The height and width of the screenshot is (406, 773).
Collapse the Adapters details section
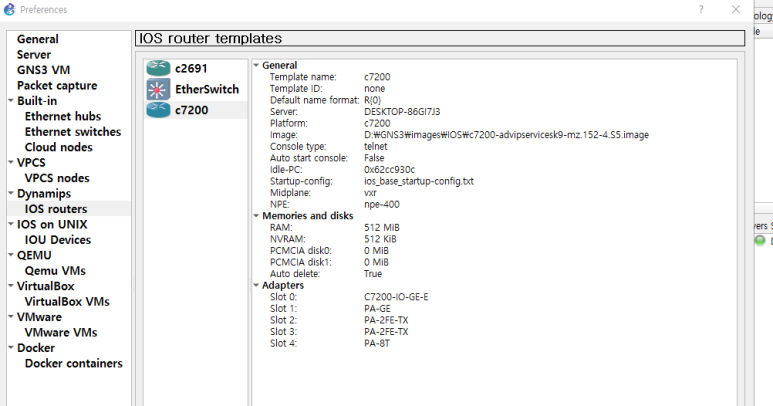point(256,285)
